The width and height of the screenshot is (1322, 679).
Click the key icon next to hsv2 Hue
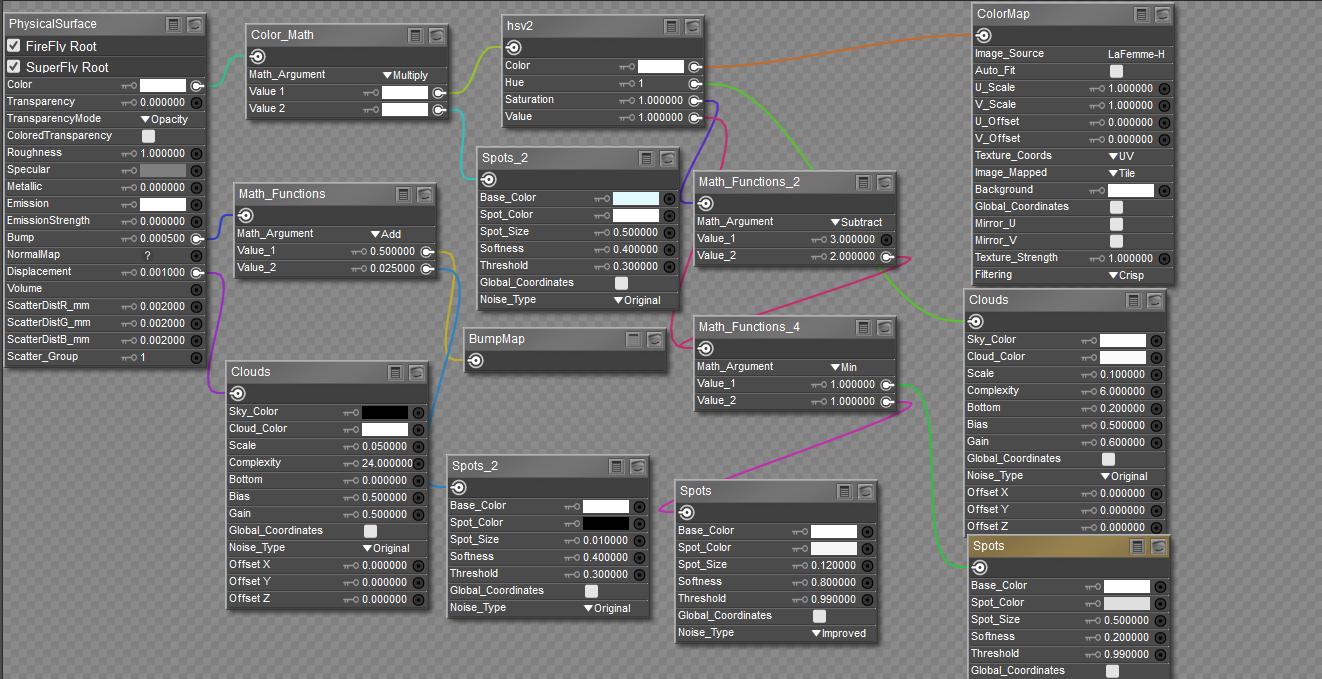[627, 83]
